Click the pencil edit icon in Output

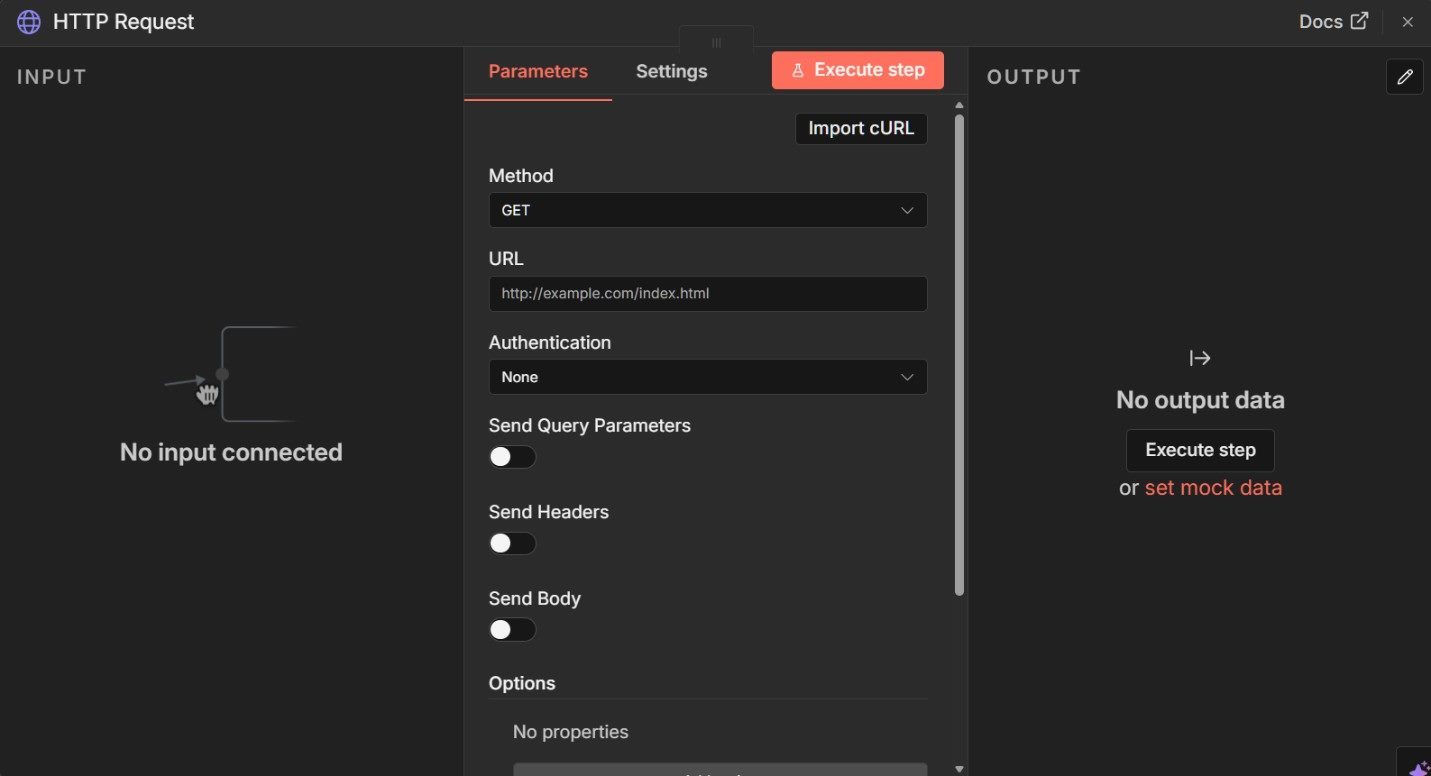click(1404, 77)
